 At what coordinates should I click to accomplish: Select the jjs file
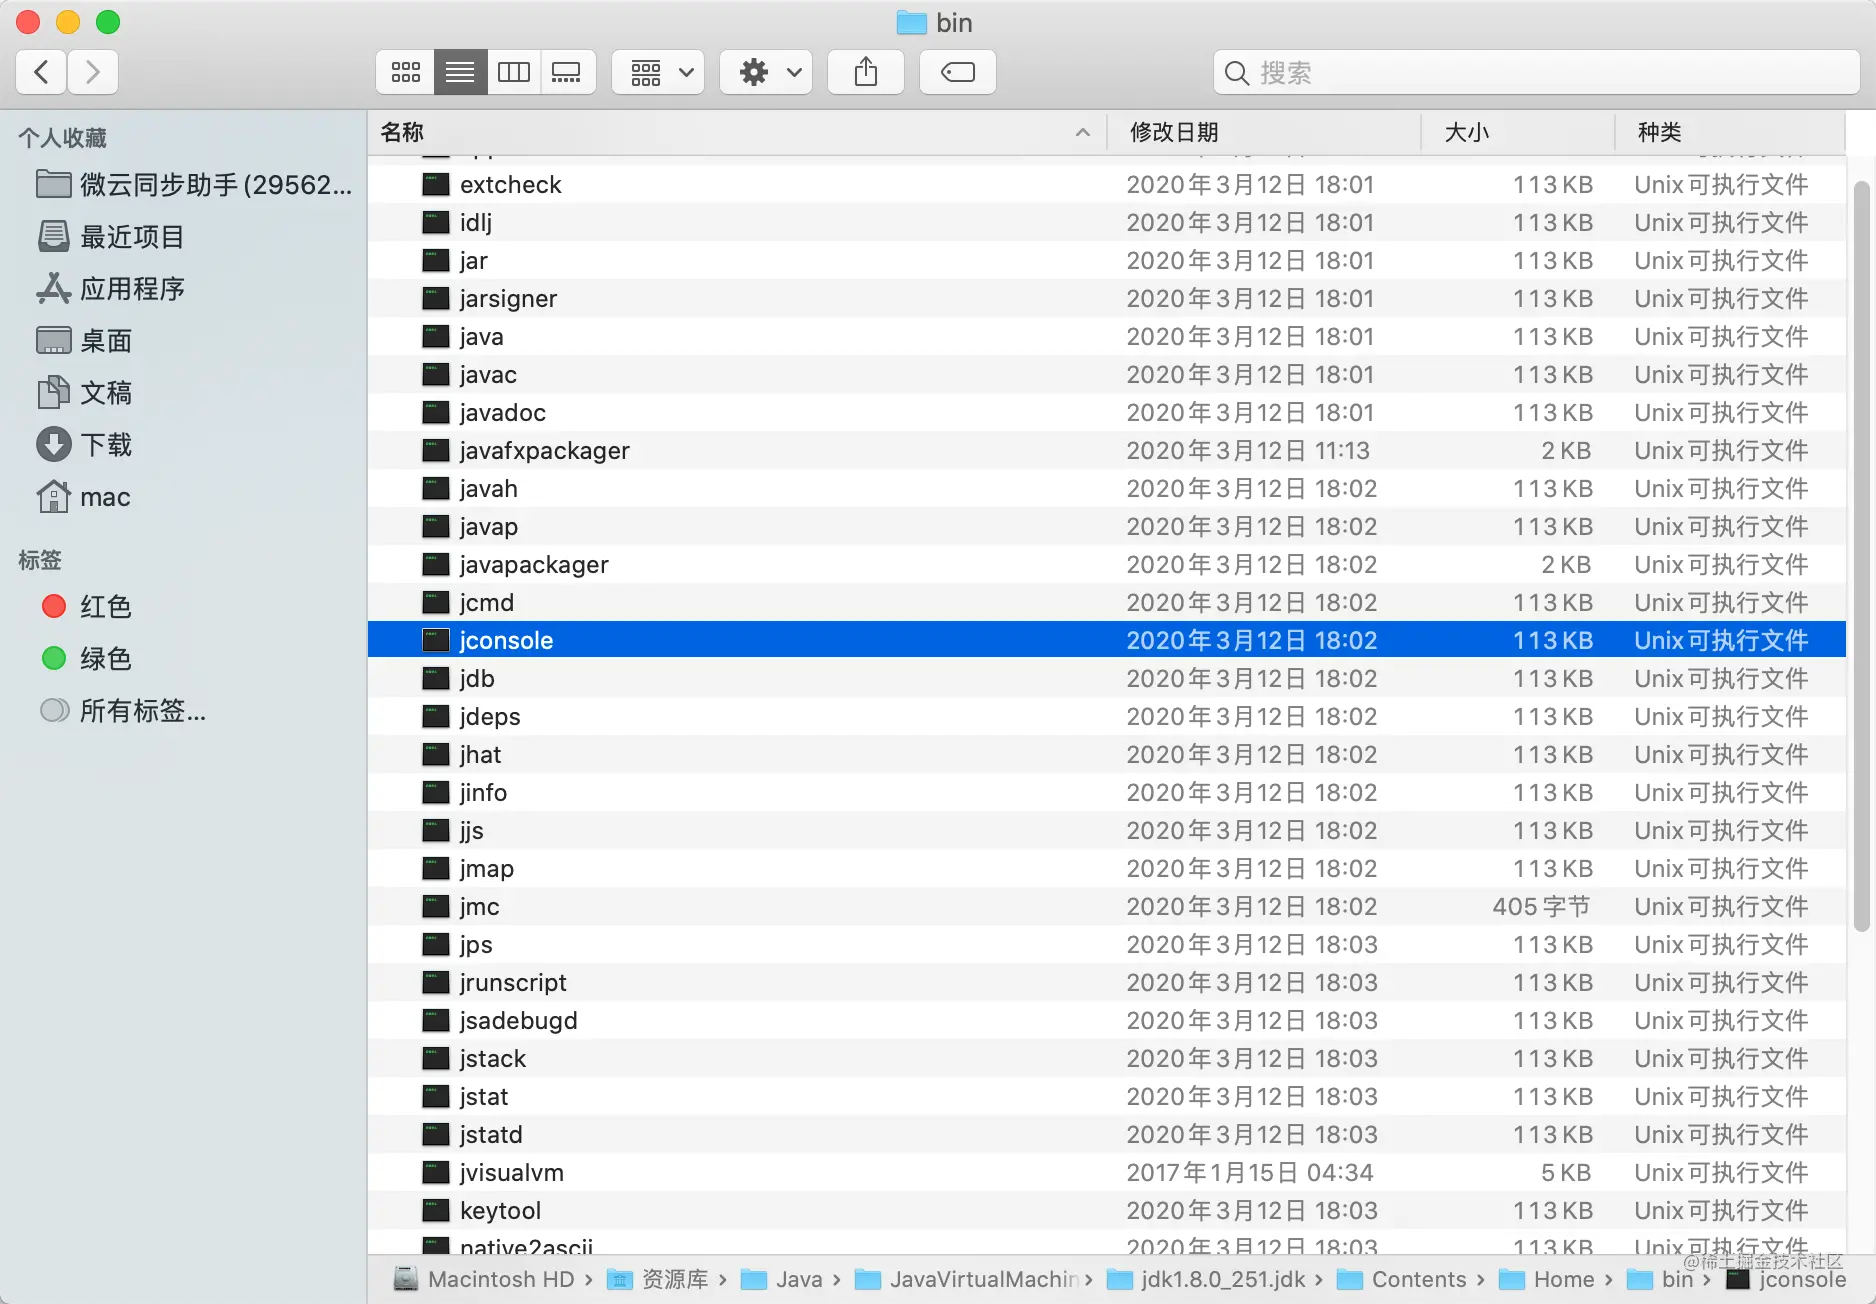(1106, 831)
